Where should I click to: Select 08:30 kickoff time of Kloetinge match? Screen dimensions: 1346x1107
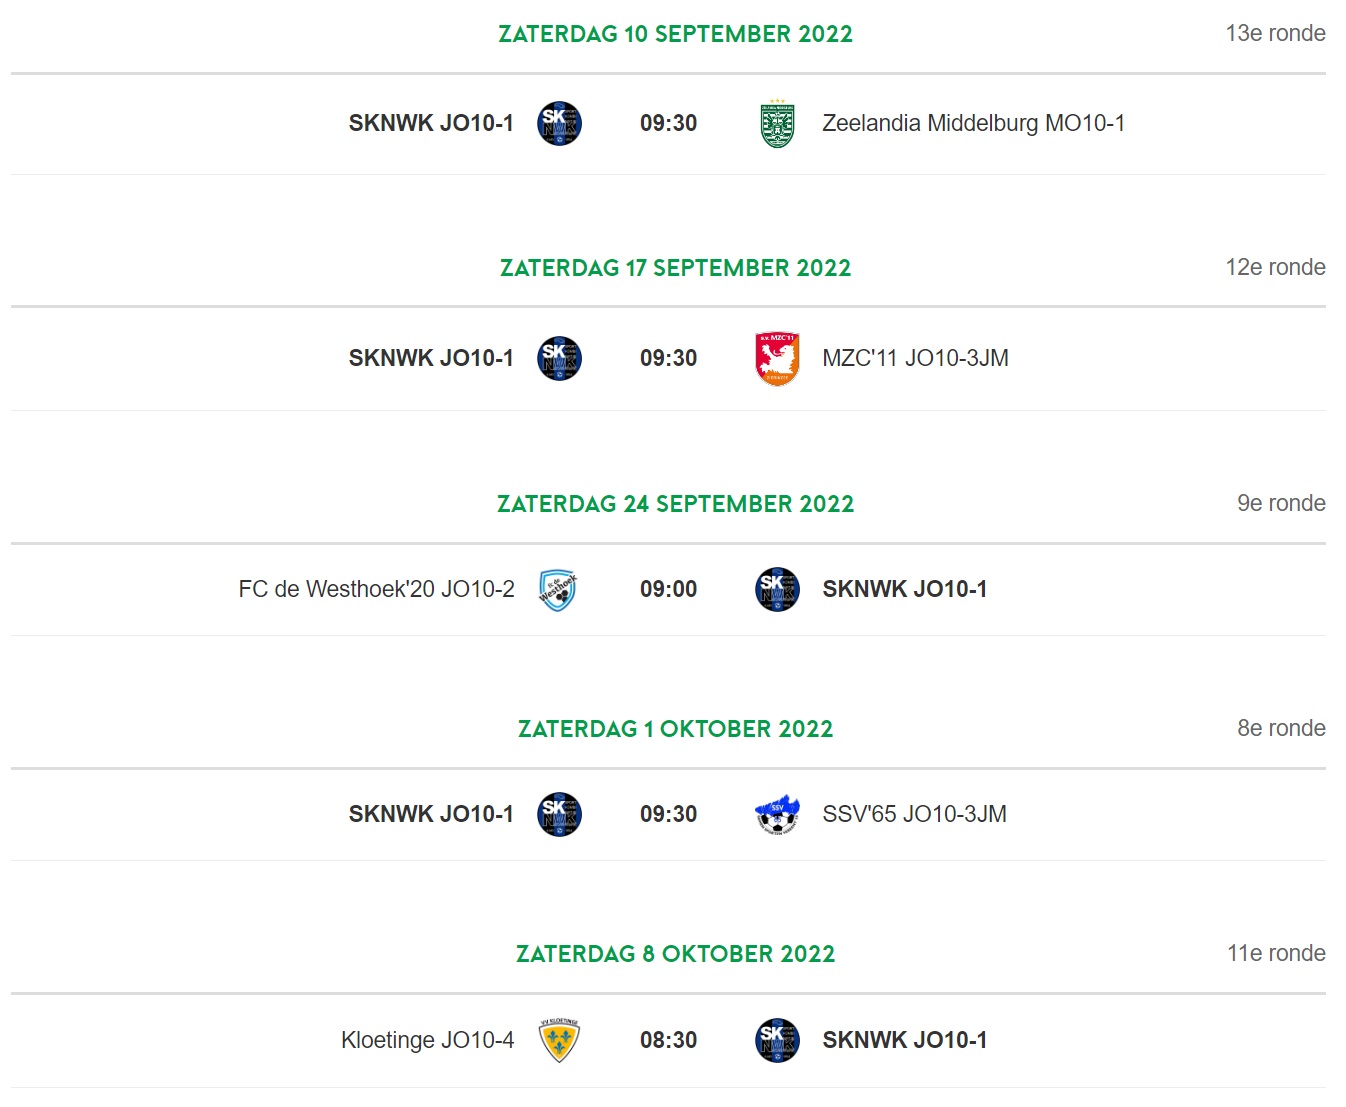pos(668,1040)
